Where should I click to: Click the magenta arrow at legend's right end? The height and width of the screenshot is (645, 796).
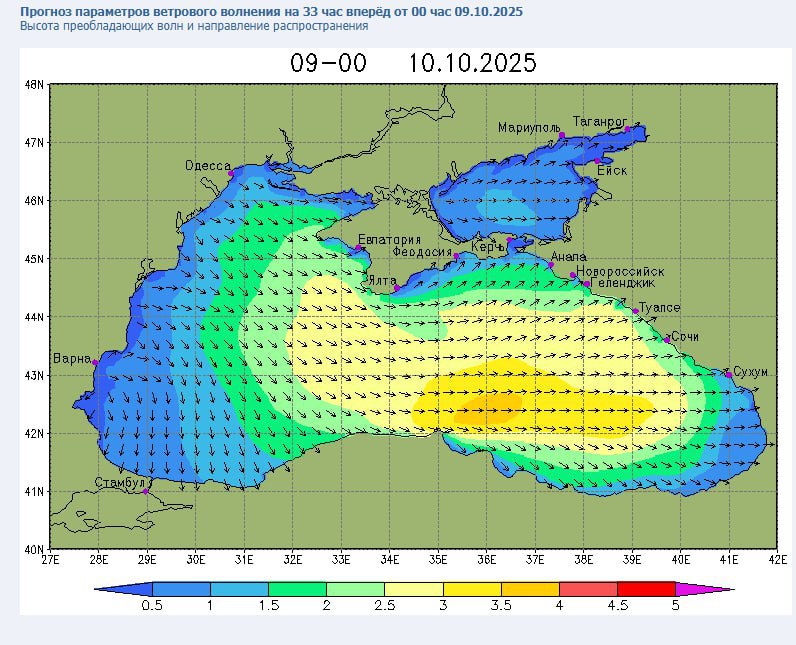coord(704,589)
